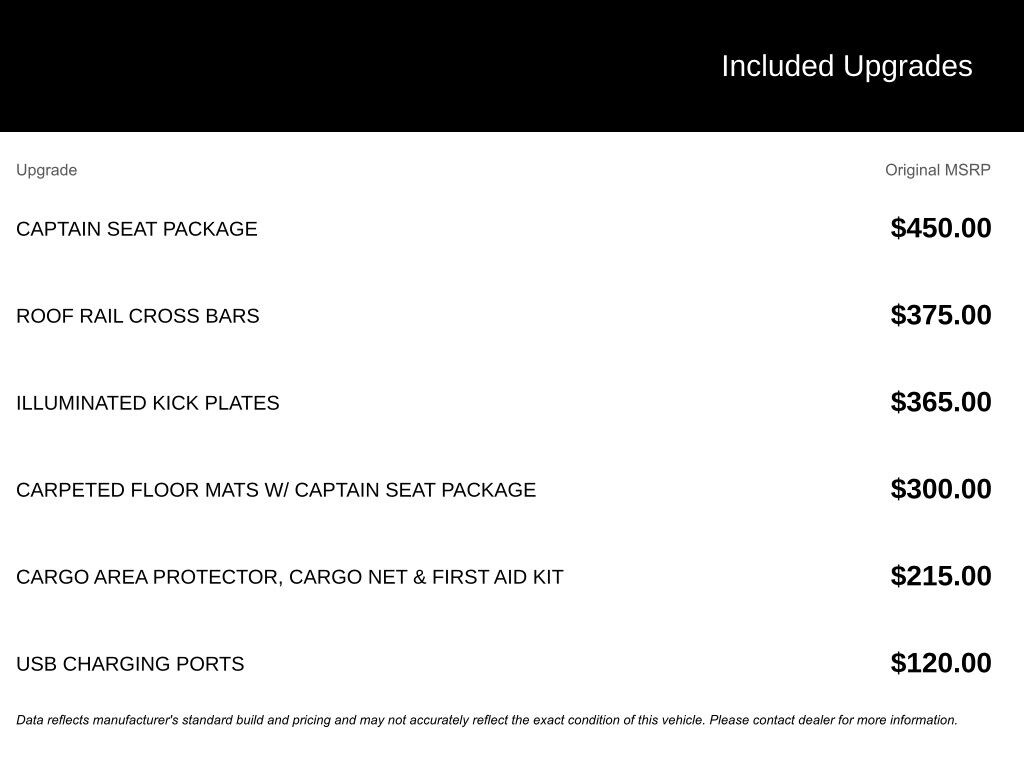Select the $215.00 price value
This screenshot has height=768, width=1024.
[941, 576]
